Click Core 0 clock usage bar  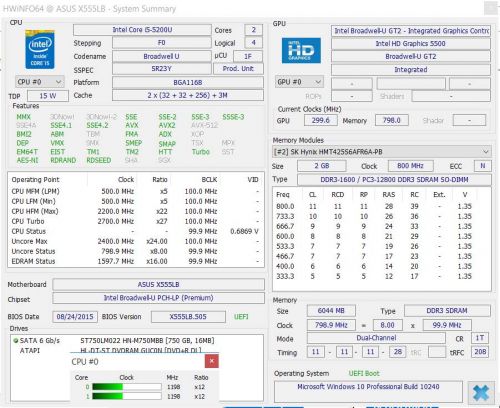coord(127,387)
